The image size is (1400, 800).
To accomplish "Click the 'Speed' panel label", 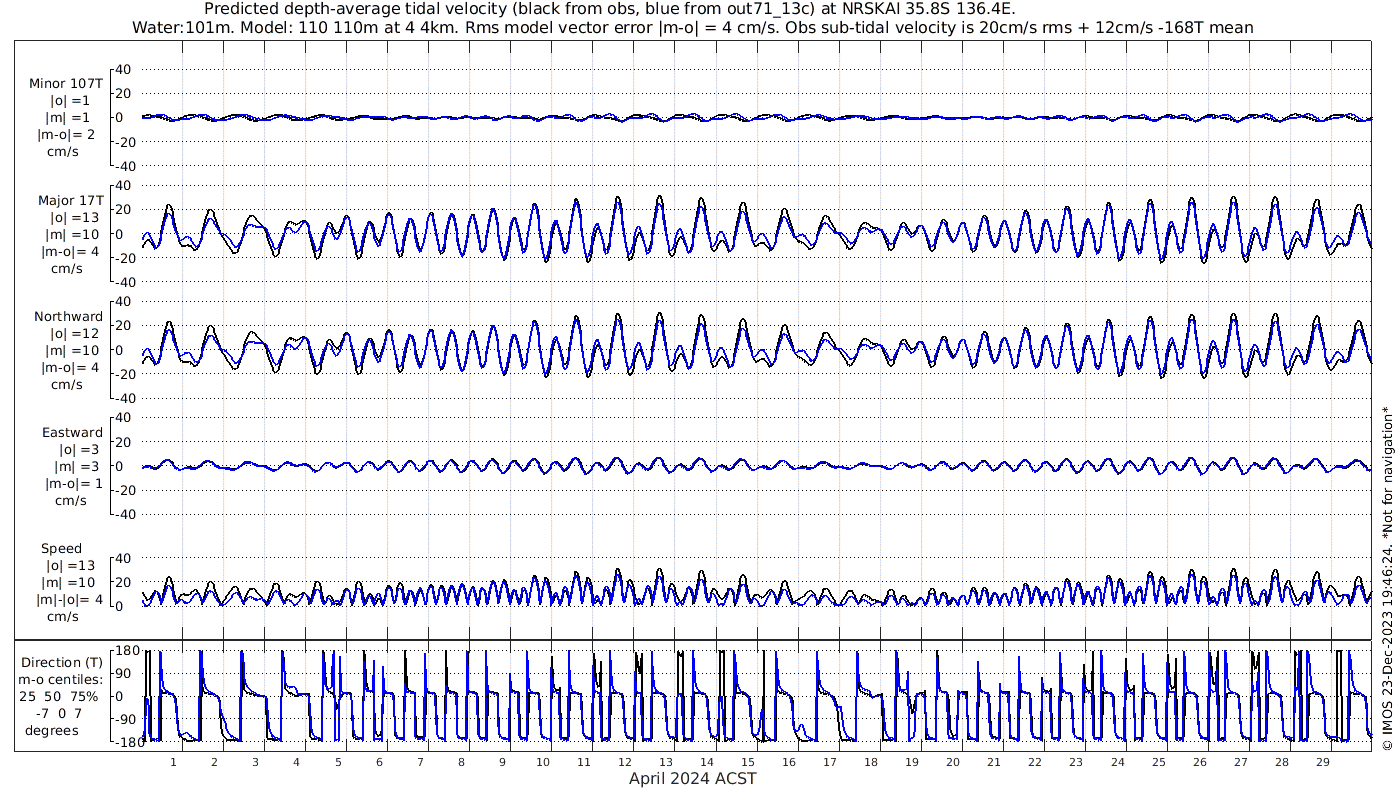I will tap(61, 549).
